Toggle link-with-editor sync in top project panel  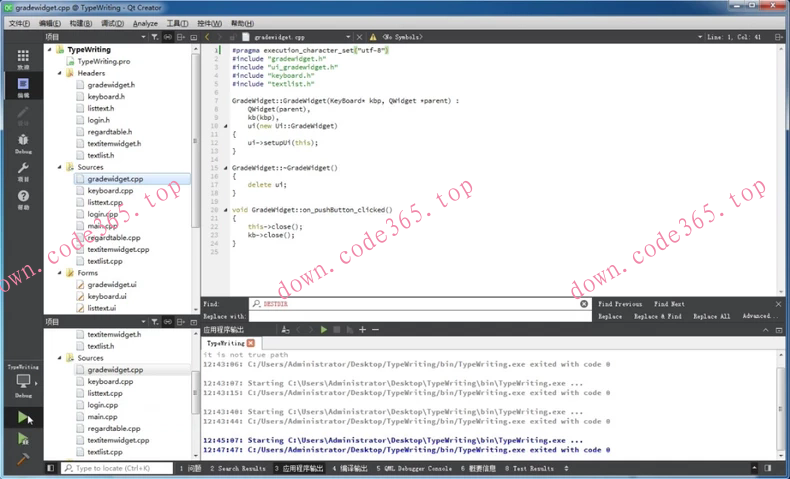click(167, 37)
